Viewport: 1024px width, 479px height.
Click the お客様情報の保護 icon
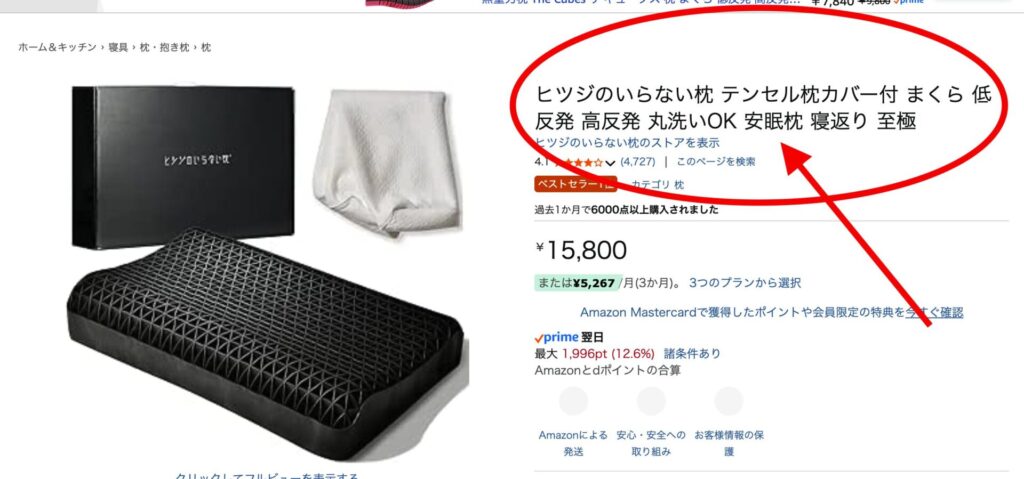[729, 401]
